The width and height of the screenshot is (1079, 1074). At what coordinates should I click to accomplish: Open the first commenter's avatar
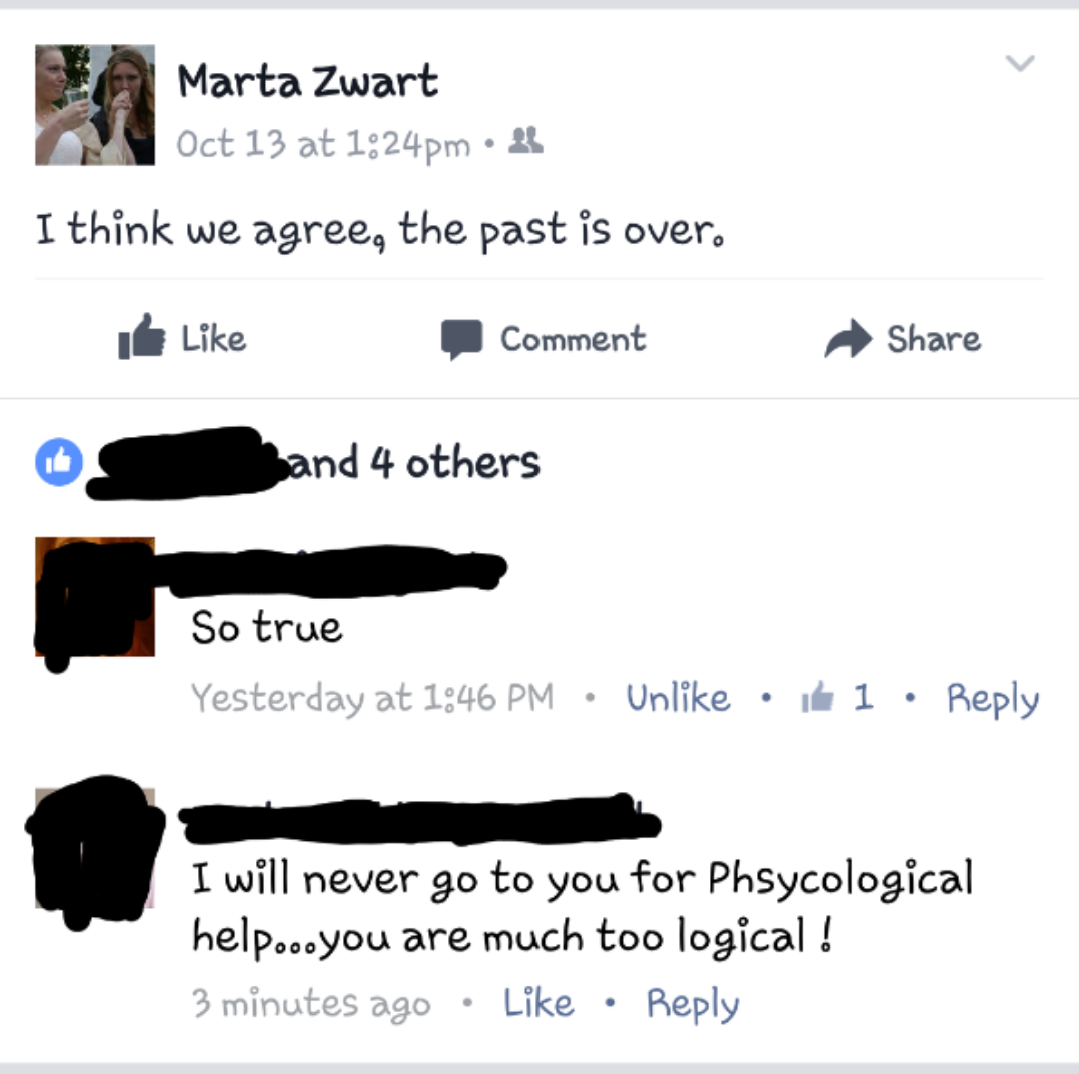(x=95, y=597)
